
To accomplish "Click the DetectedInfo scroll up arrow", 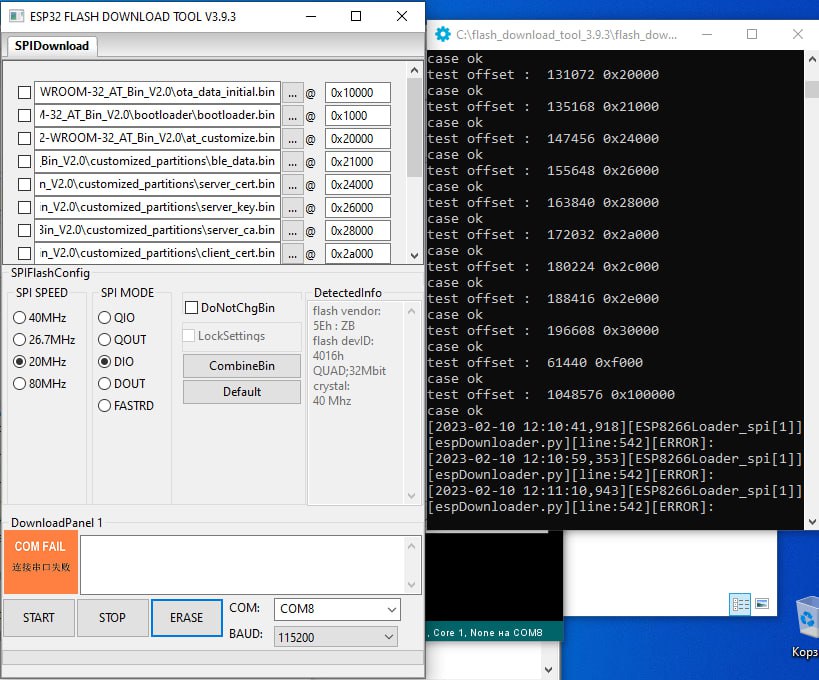I will [411, 311].
